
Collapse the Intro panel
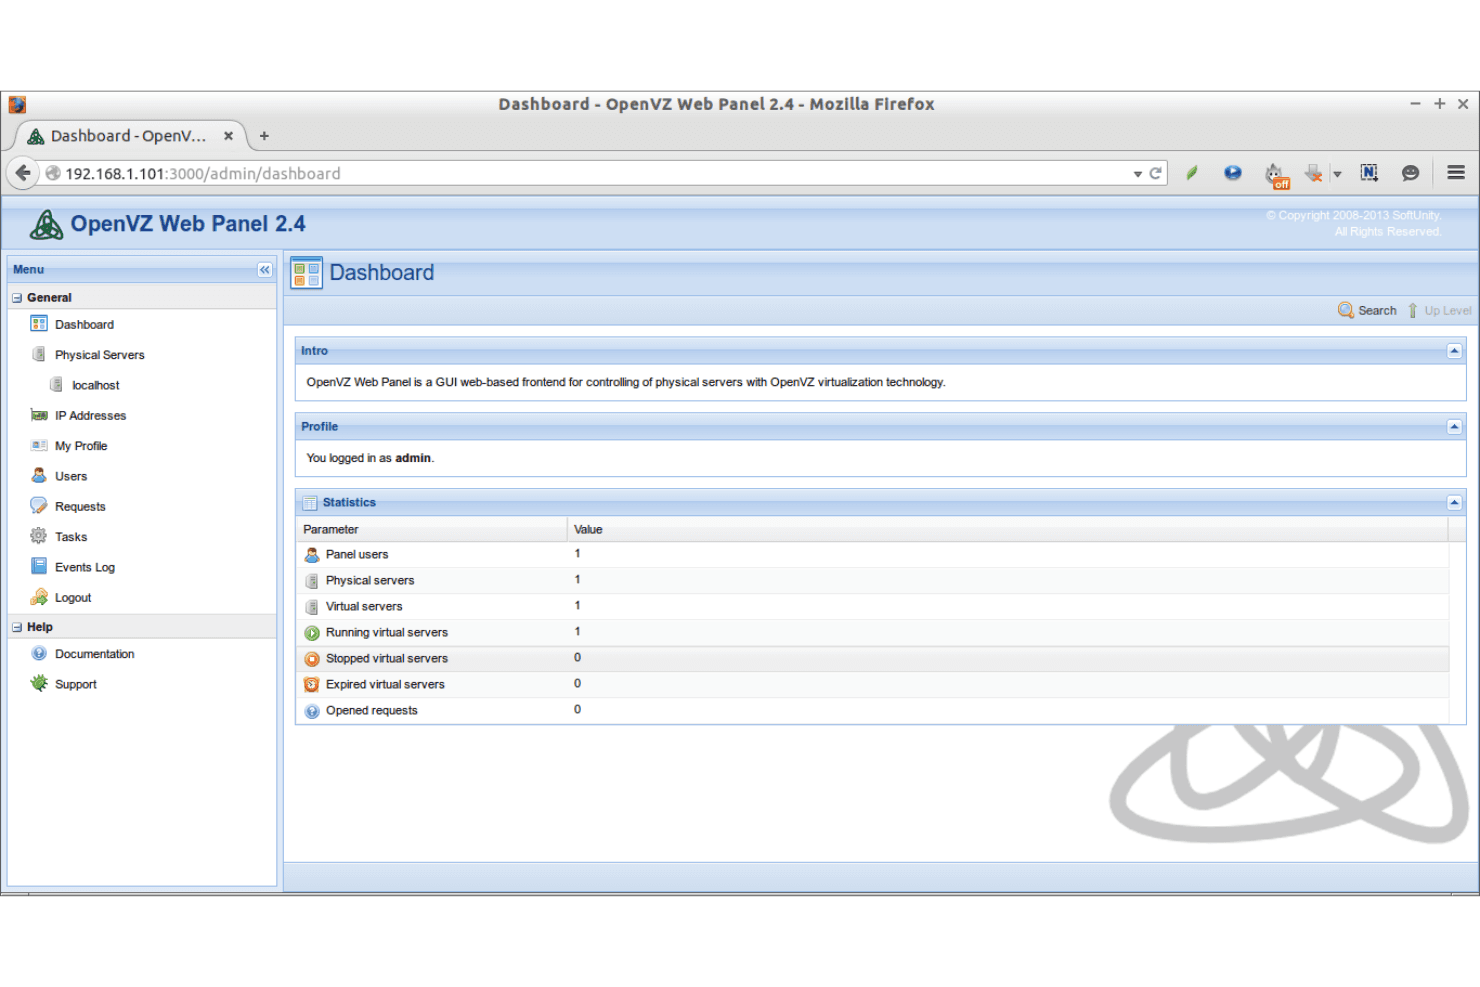1455,351
